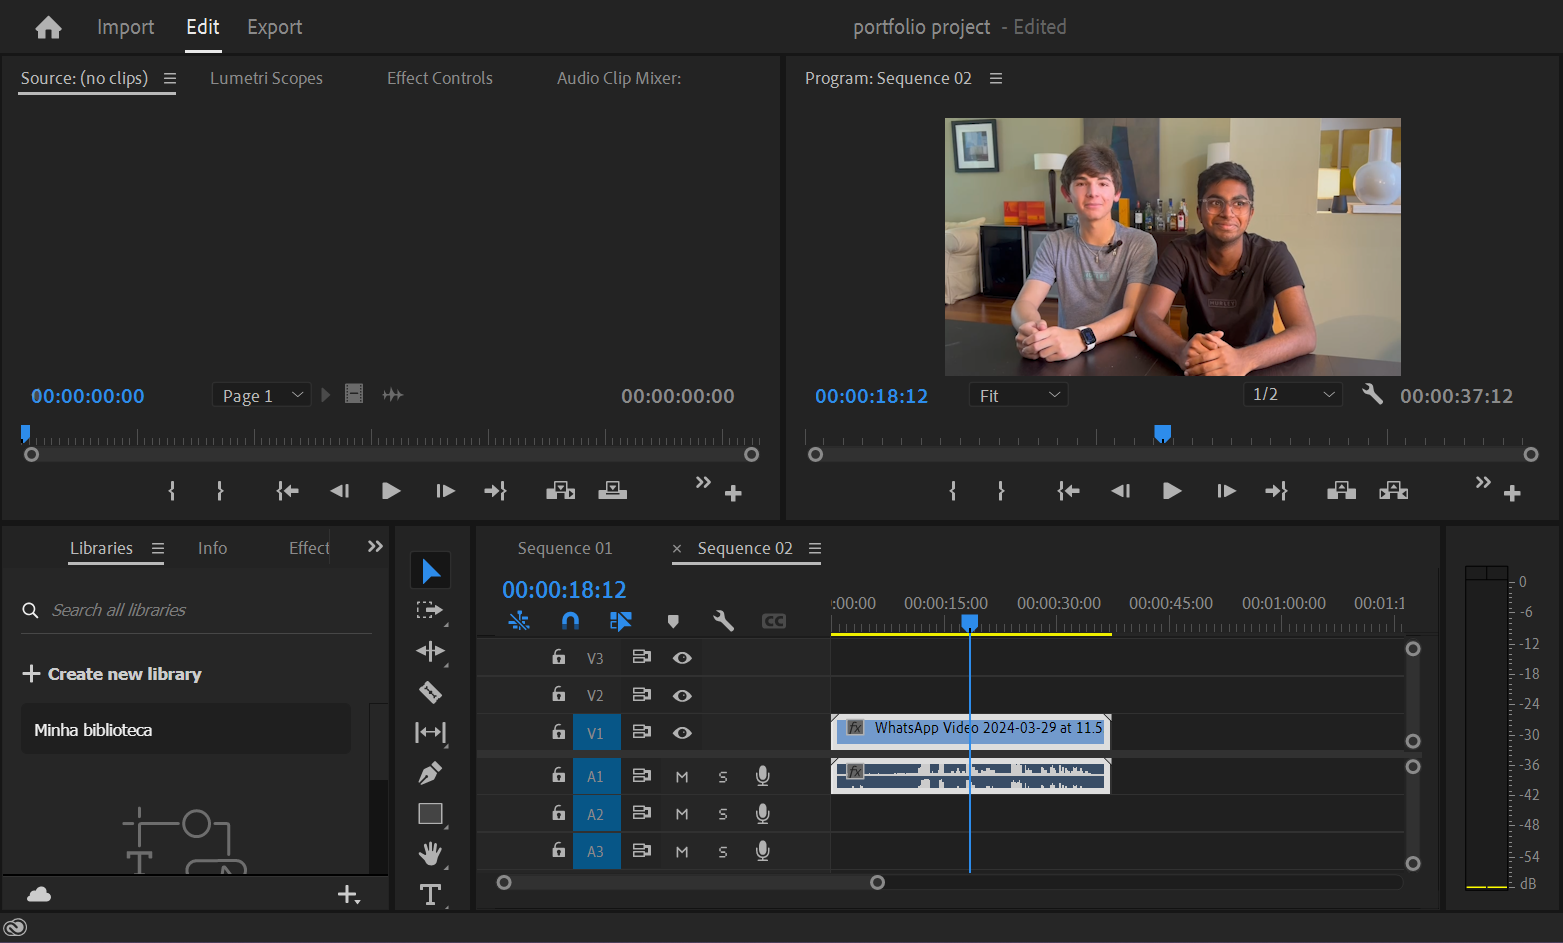Open Libraries panel menu
Screen dimensions: 1563x943
(158, 548)
